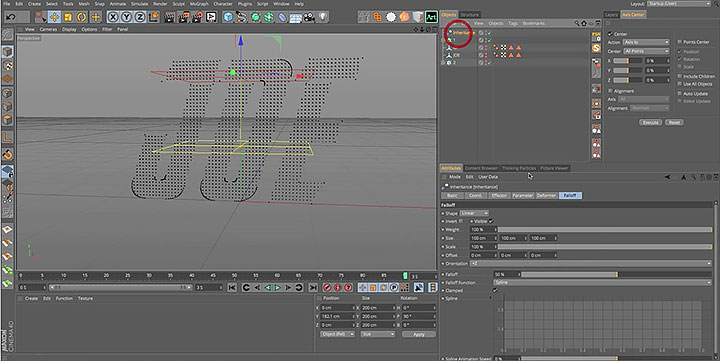Open the Falloff Function Spline dropdown
Screen dimensions: 720x361
[x=603, y=282]
